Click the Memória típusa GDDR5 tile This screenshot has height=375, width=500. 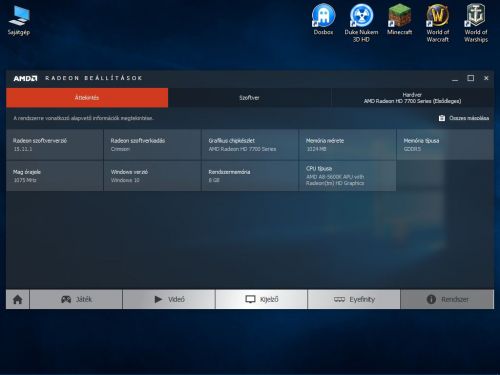point(445,145)
